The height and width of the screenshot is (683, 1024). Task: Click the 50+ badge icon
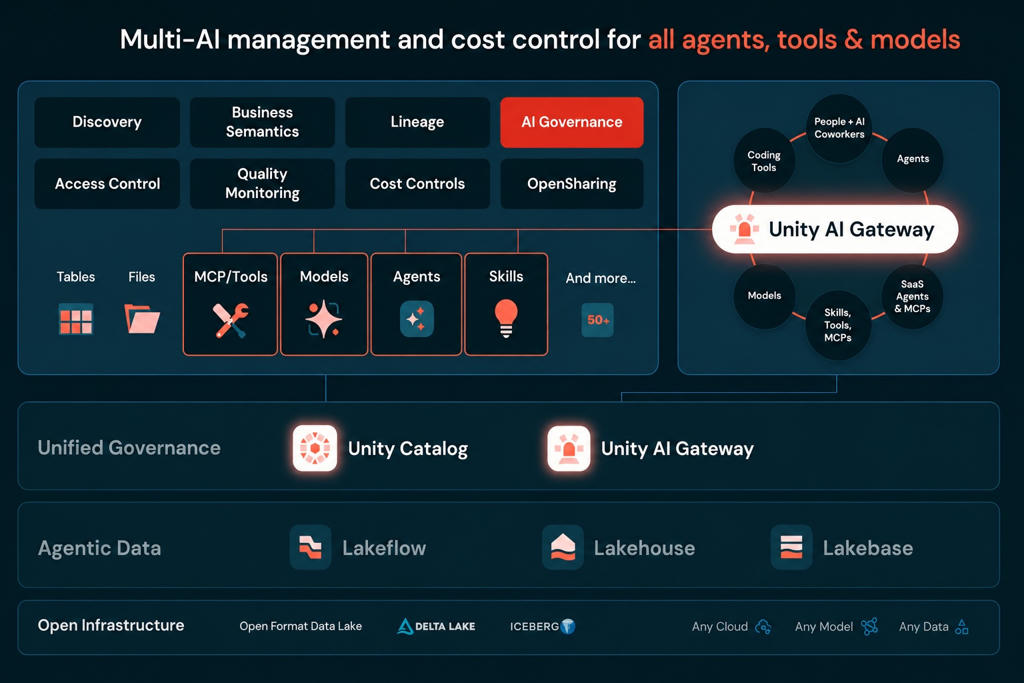pos(598,320)
